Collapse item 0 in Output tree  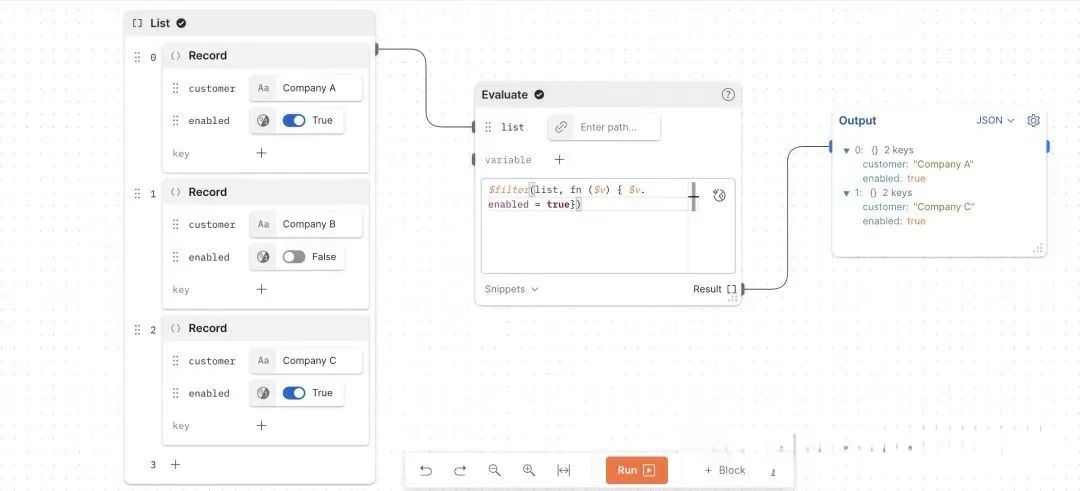tap(847, 151)
